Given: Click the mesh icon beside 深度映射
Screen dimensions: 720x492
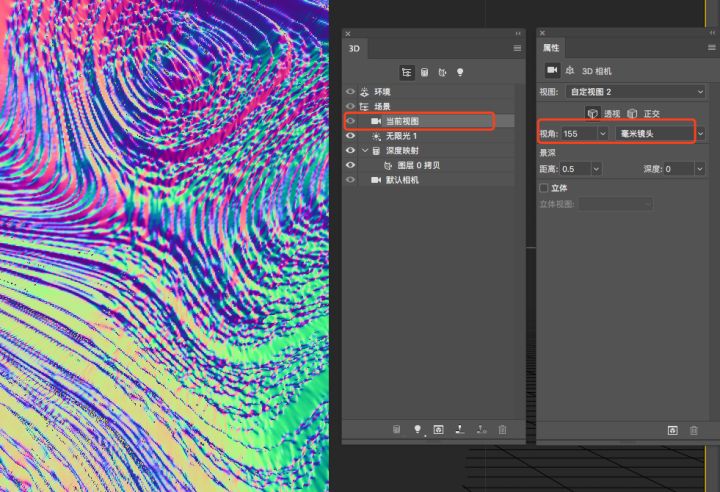Looking at the screenshot, I should pos(377,151).
